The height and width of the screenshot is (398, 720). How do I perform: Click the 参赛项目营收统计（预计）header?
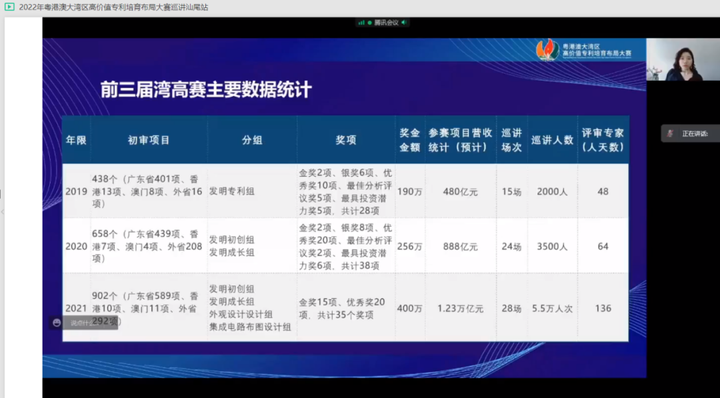[x=461, y=140]
